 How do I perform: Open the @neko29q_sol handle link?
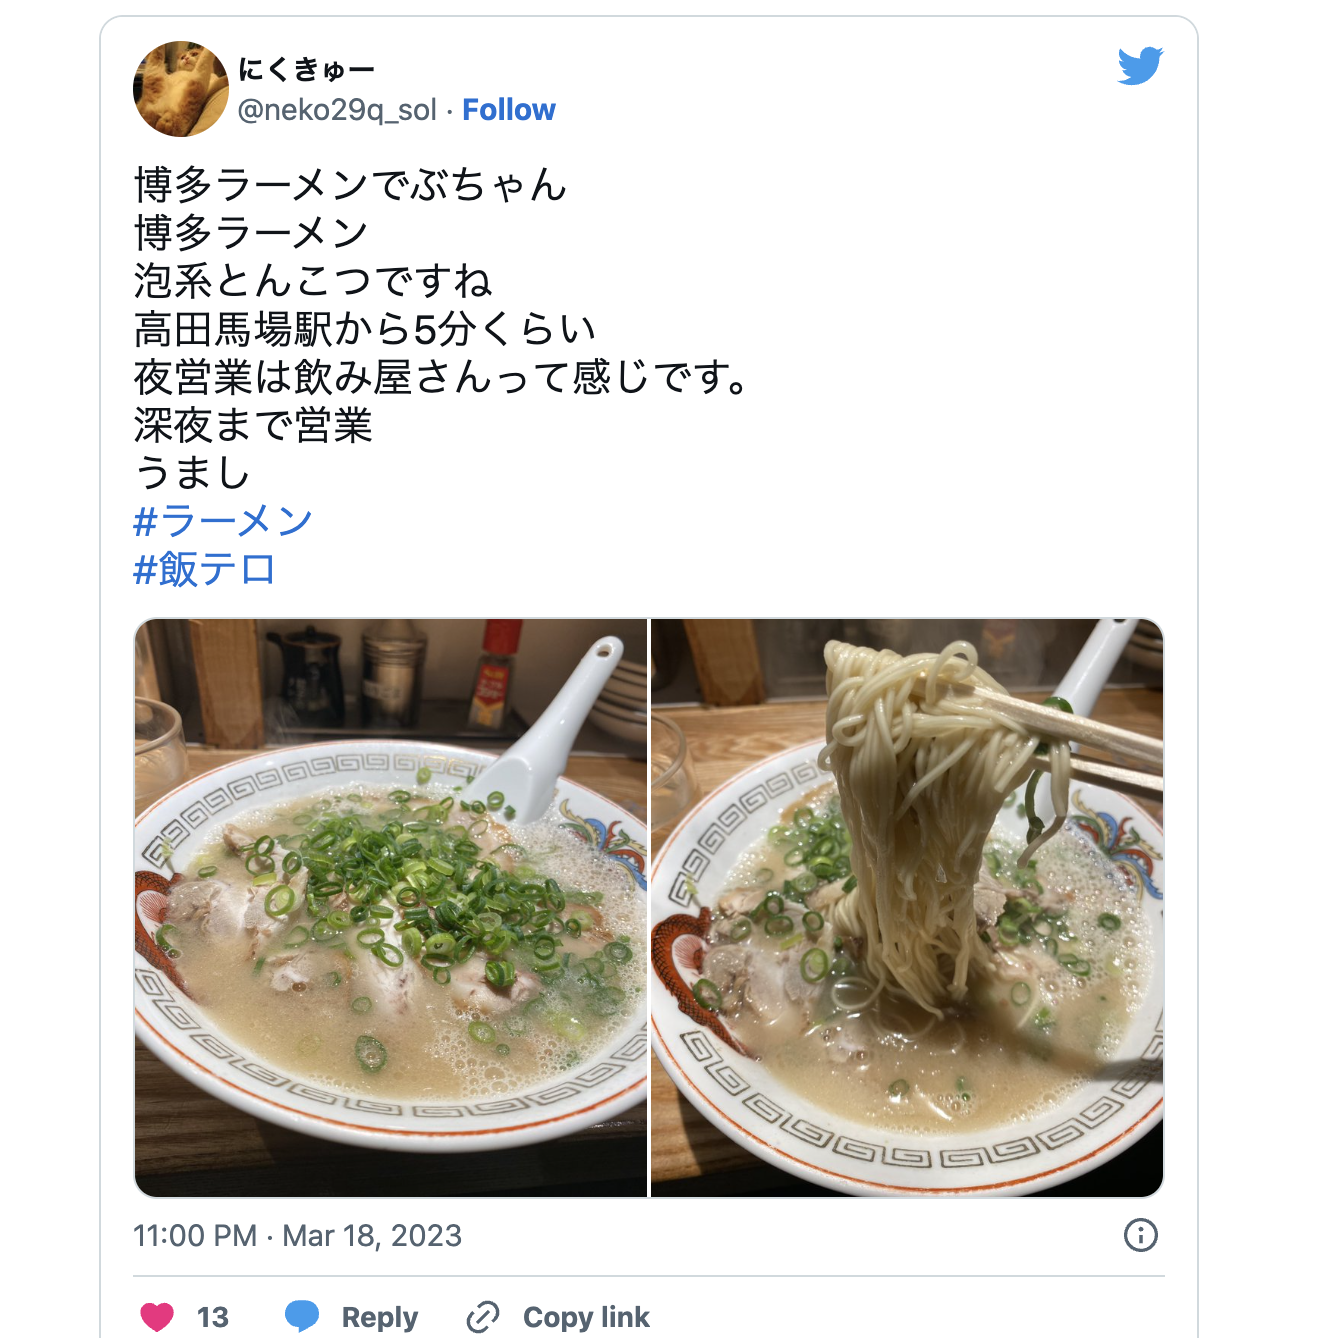(337, 110)
